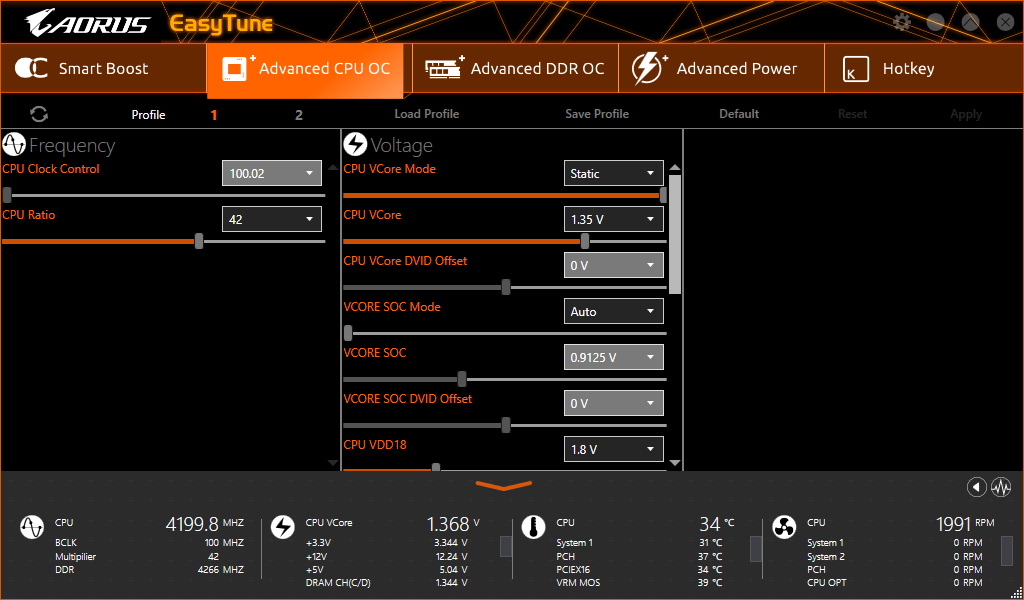Click the CPU frequency monitor icon
1024x600 pixels.
click(x=32, y=527)
